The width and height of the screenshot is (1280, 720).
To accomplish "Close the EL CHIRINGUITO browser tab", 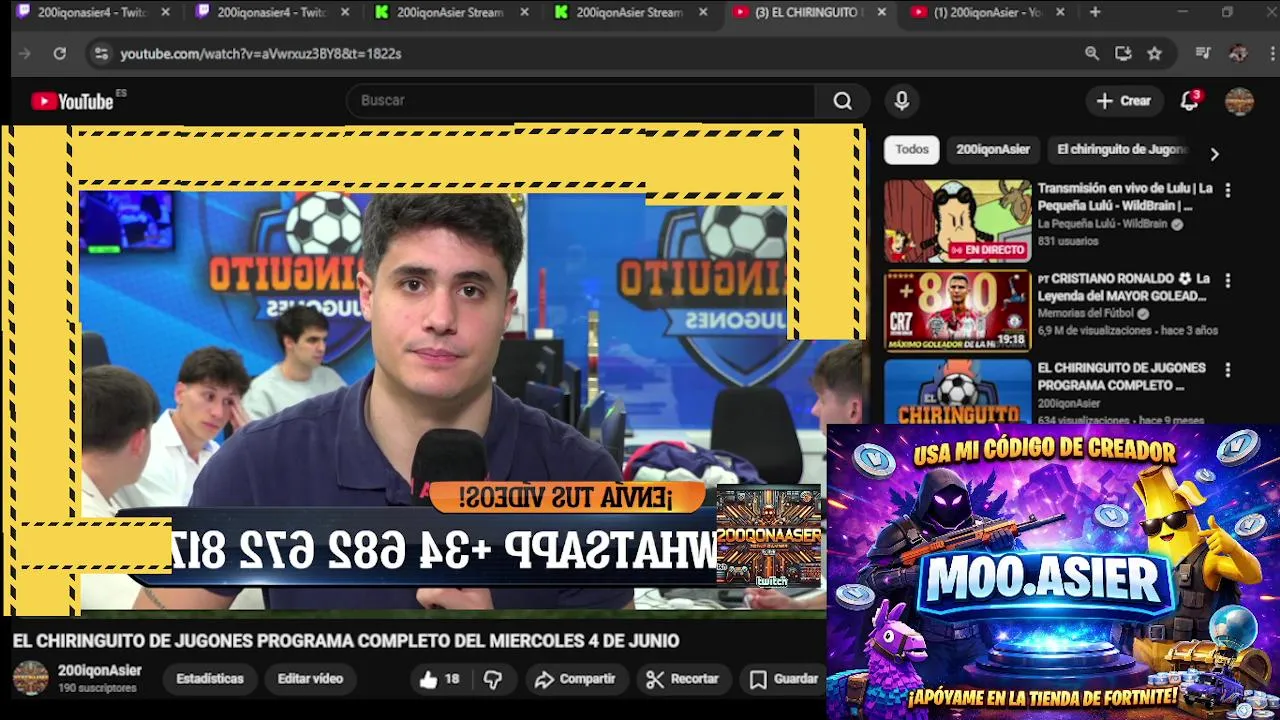I will (x=881, y=12).
